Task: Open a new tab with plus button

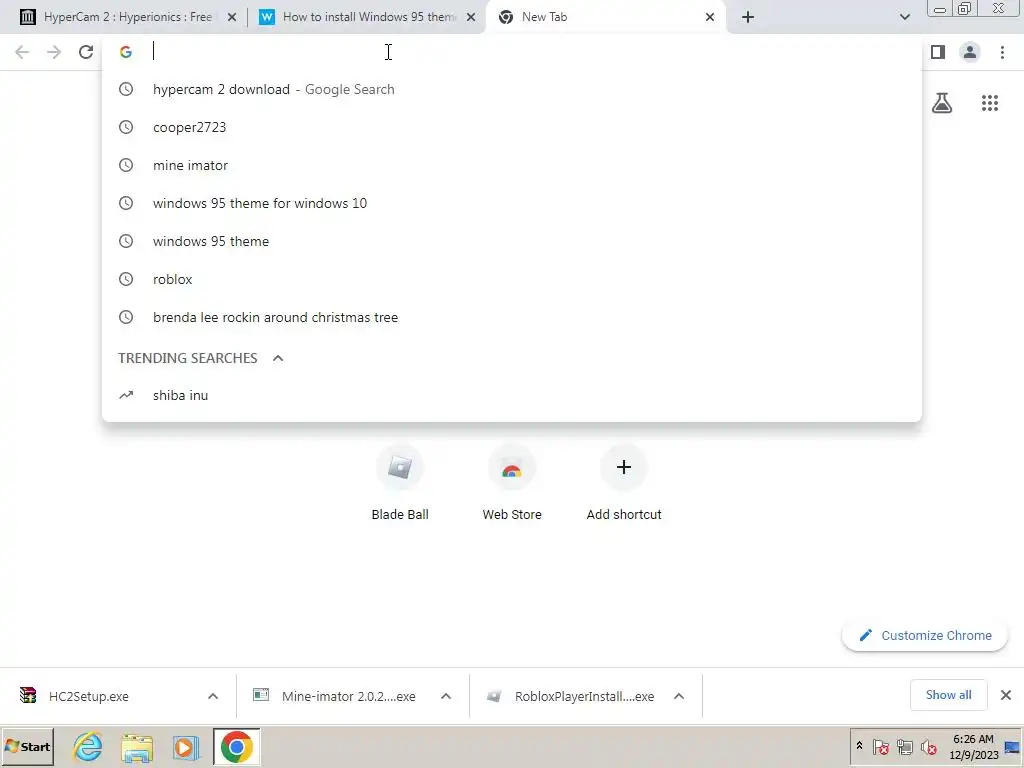Action: (748, 18)
